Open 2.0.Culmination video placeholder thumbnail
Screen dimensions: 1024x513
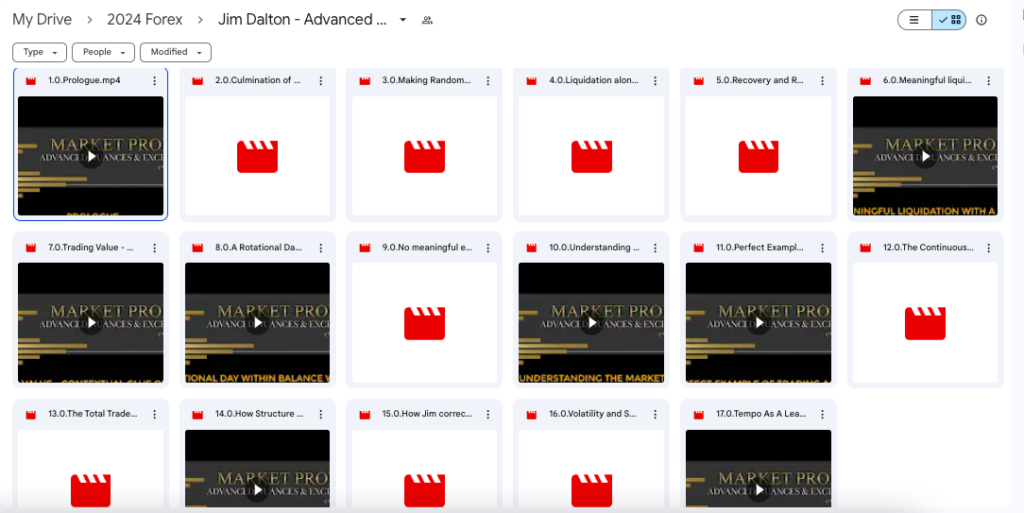pos(257,156)
